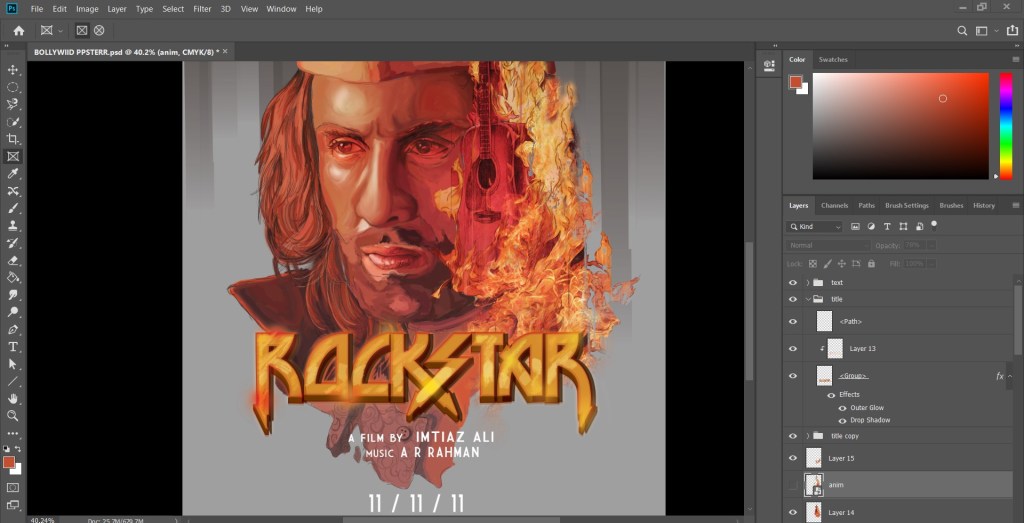Image resolution: width=1024 pixels, height=523 pixels.
Task: Show the hidden anim layer
Action: (793, 485)
